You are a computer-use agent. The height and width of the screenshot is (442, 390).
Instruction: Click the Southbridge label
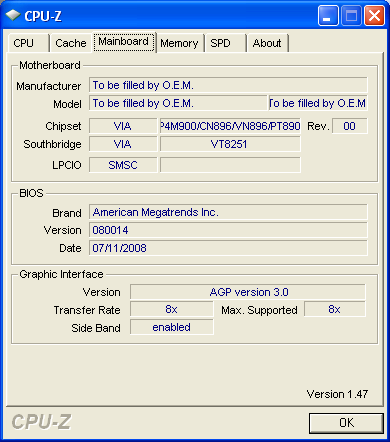click(x=52, y=144)
